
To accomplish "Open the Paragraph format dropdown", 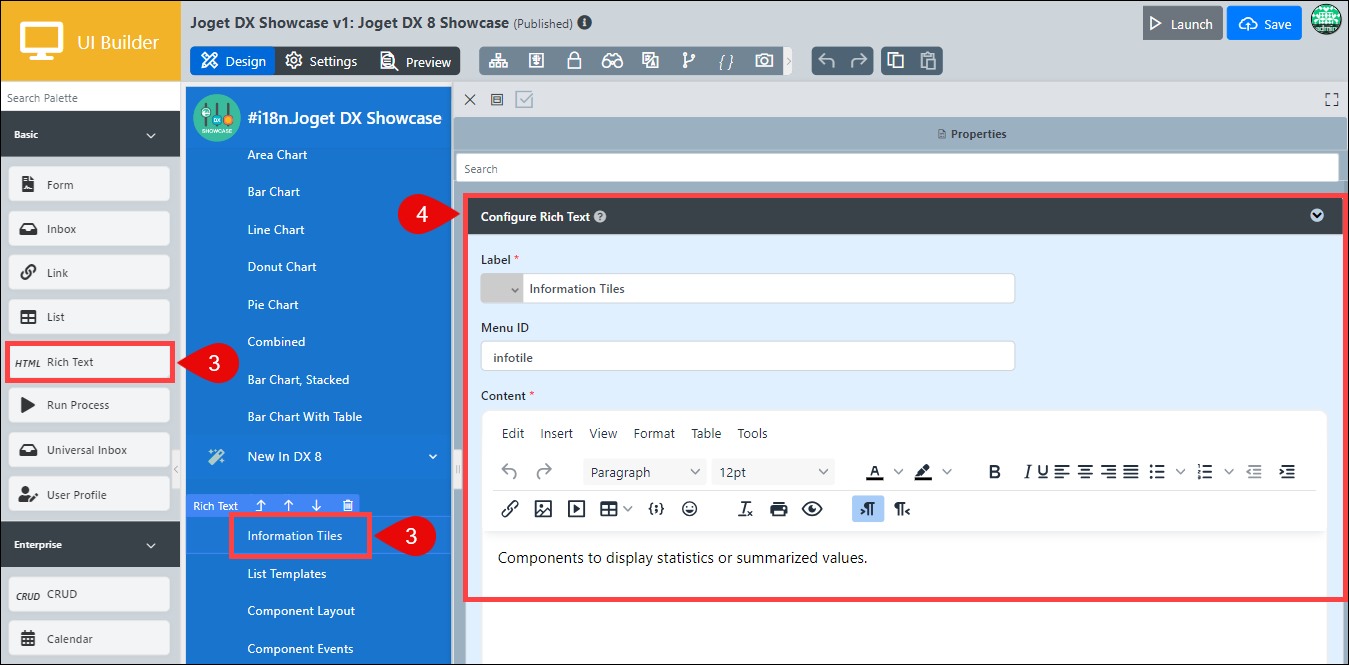I will [x=644, y=472].
